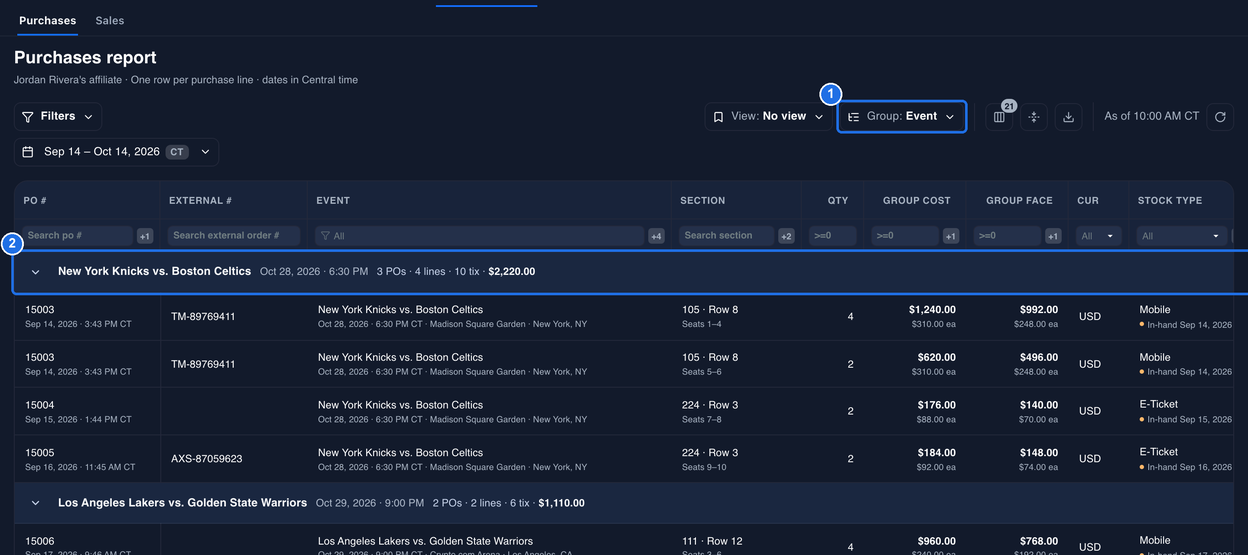The width and height of the screenshot is (1248, 555).
Task: Click the calendar icon of date range
Action: click(x=28, y=152)
